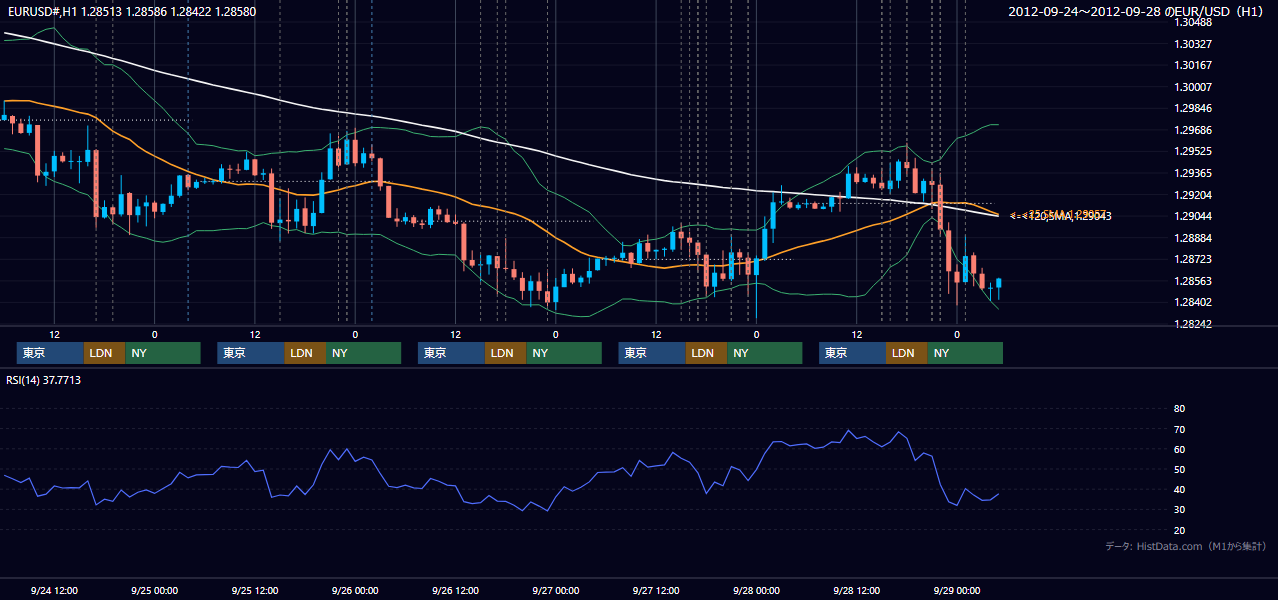1278x600 pixels.
Task: Click price axis label 1.30007
Action: pos(1193,88)
